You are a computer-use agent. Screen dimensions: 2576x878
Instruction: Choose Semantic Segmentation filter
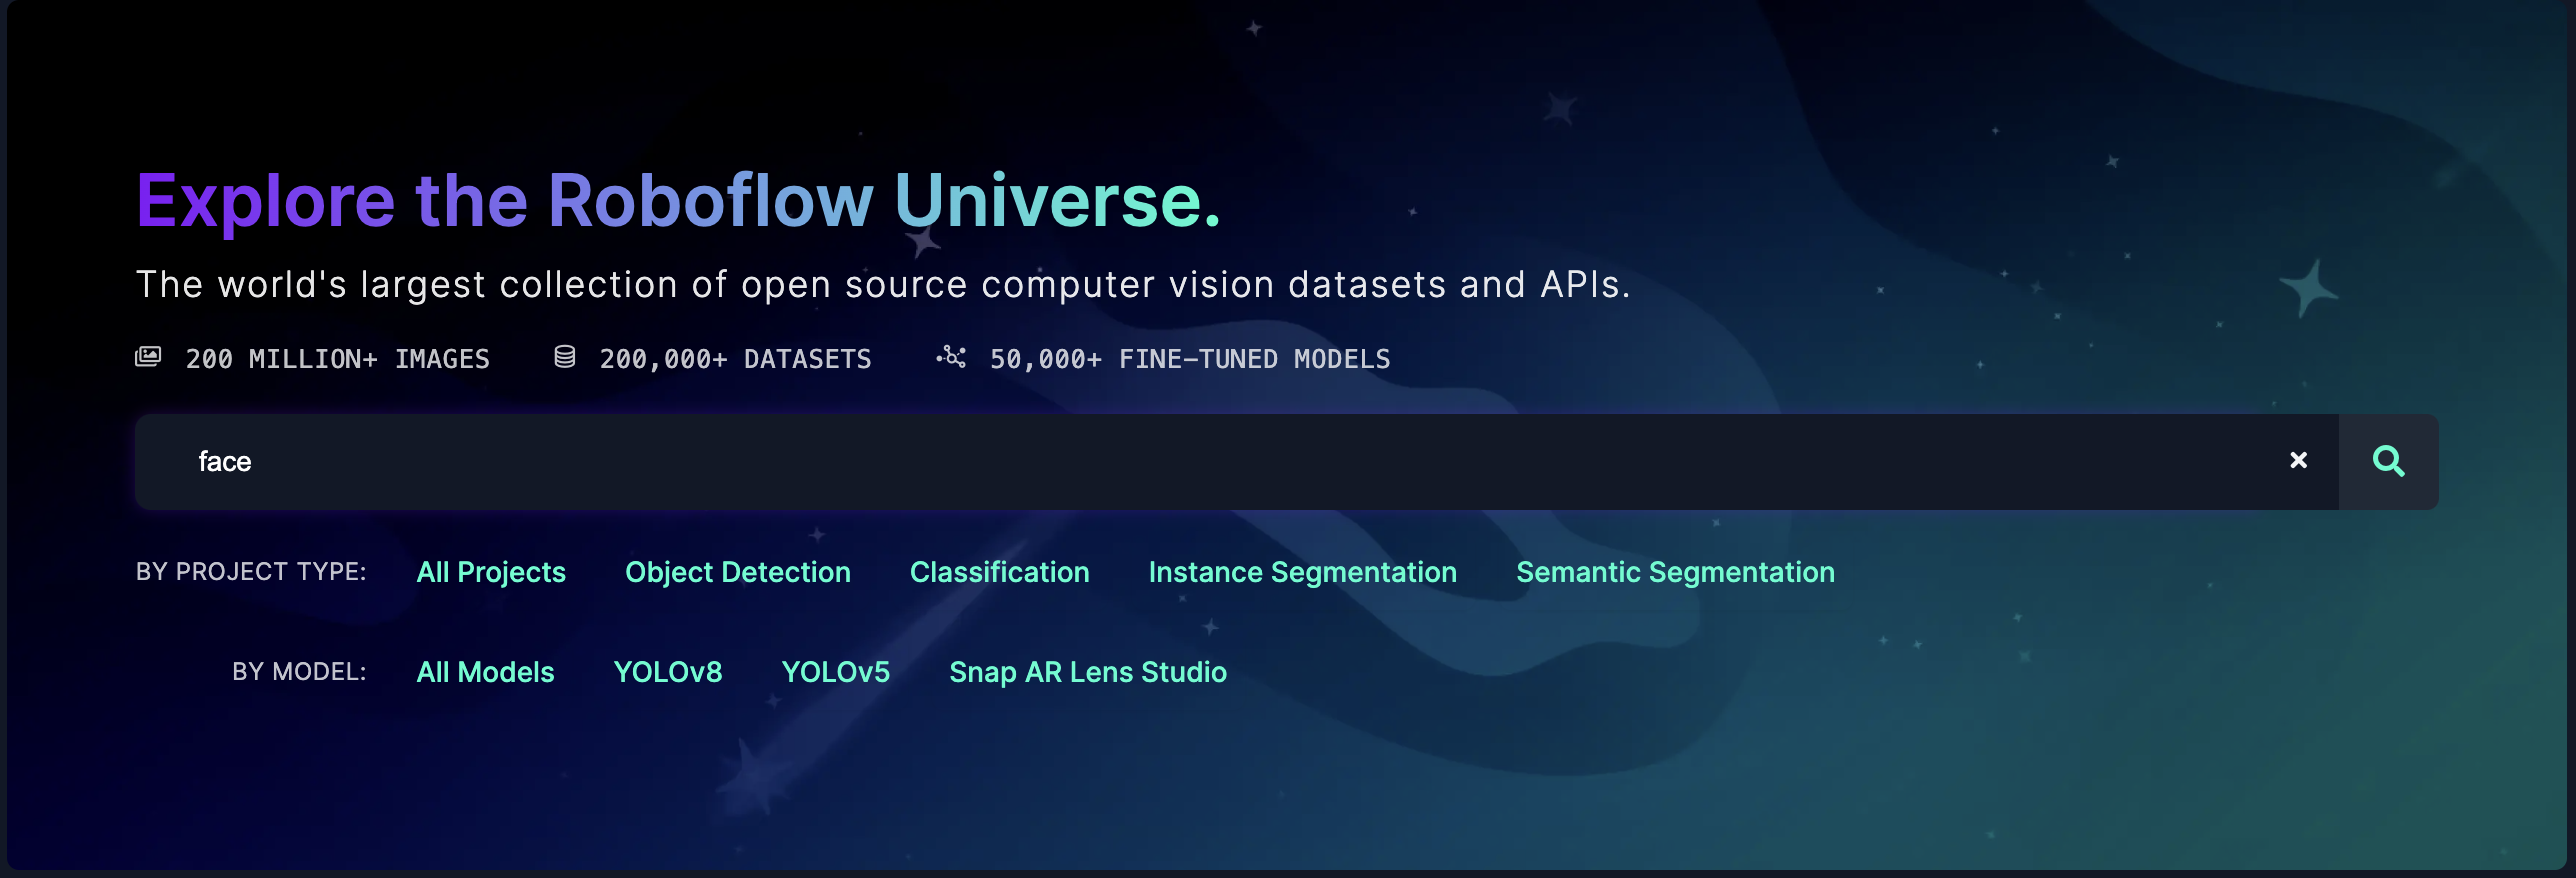(x=1675, y=572)
